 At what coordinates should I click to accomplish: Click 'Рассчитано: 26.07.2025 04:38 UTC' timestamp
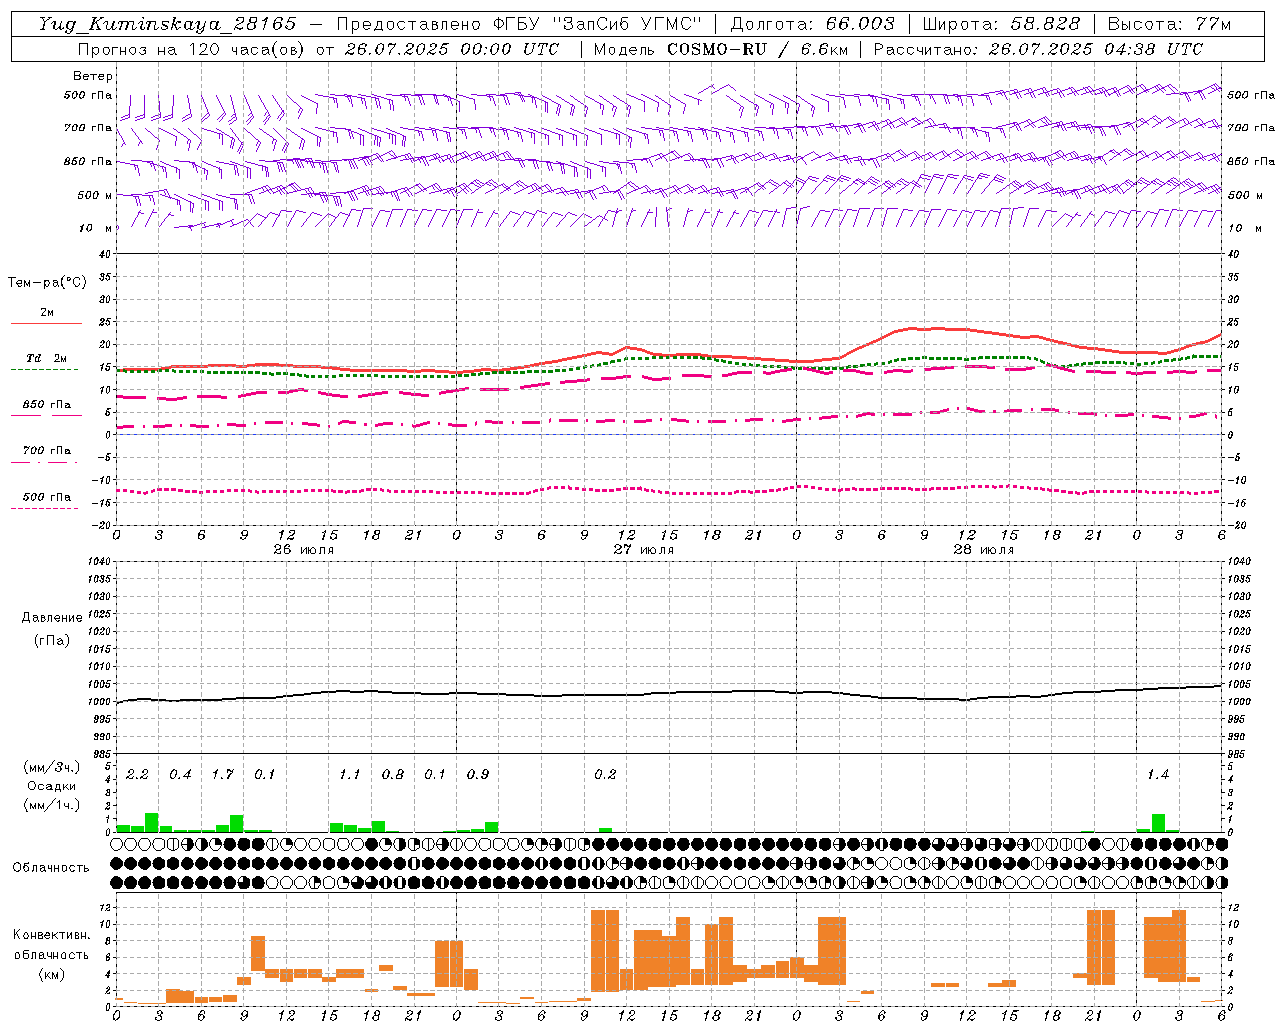click(x=1038, y=49)
